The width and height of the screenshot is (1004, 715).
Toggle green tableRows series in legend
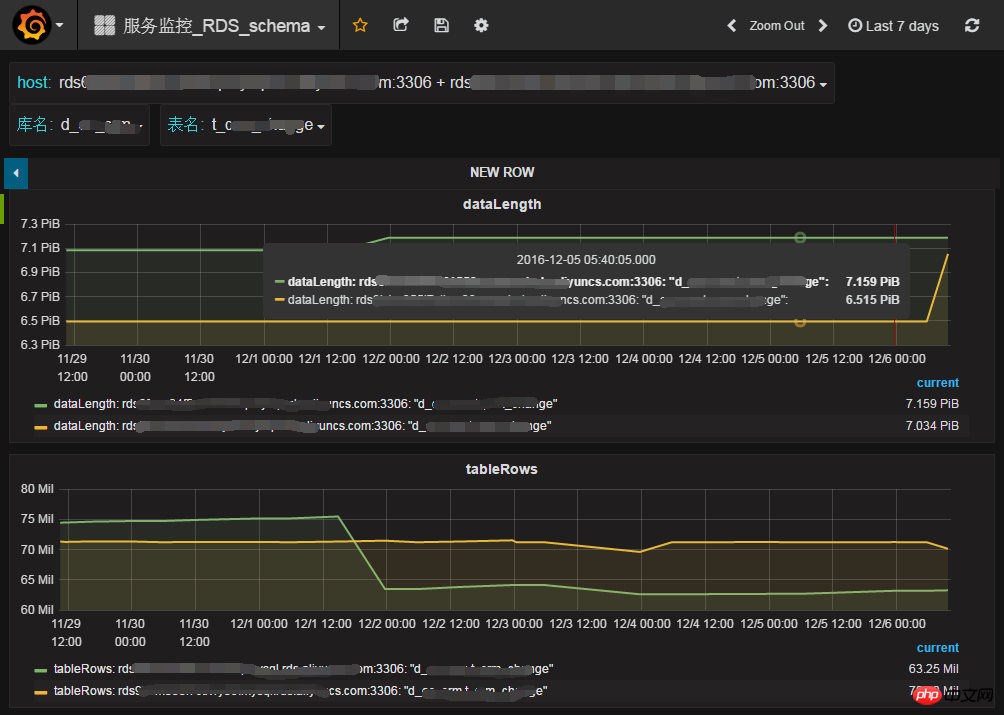(304, 669)
